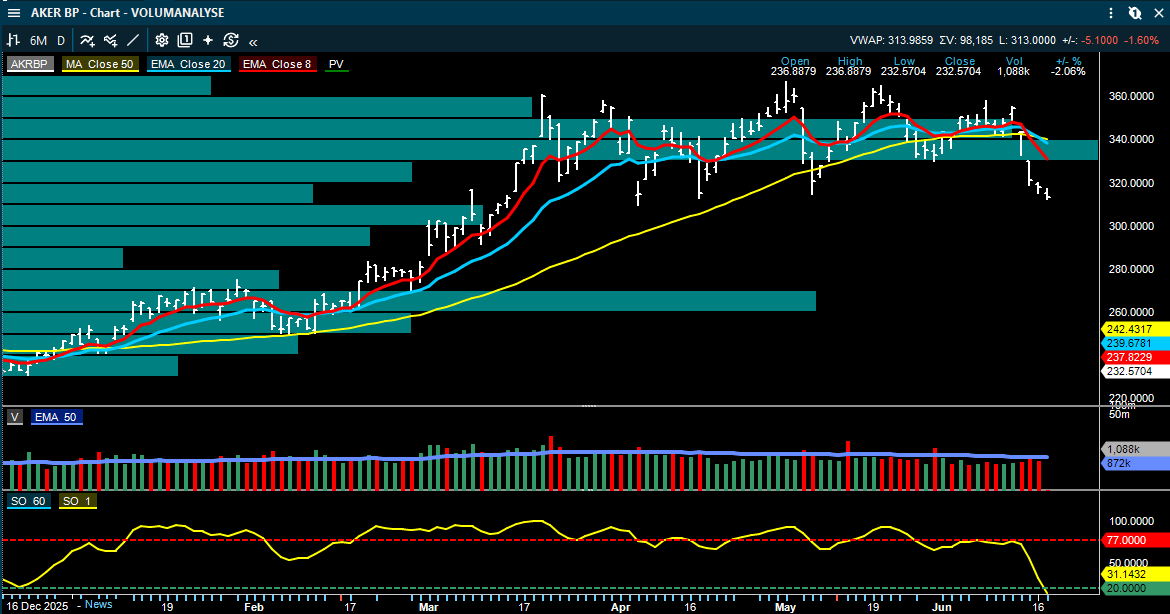The height and width of the screenshot is (614, 1170).
Task: Click the EMA 50 volume indicator label
Action: pyautogui.click(x=55, y=417)
